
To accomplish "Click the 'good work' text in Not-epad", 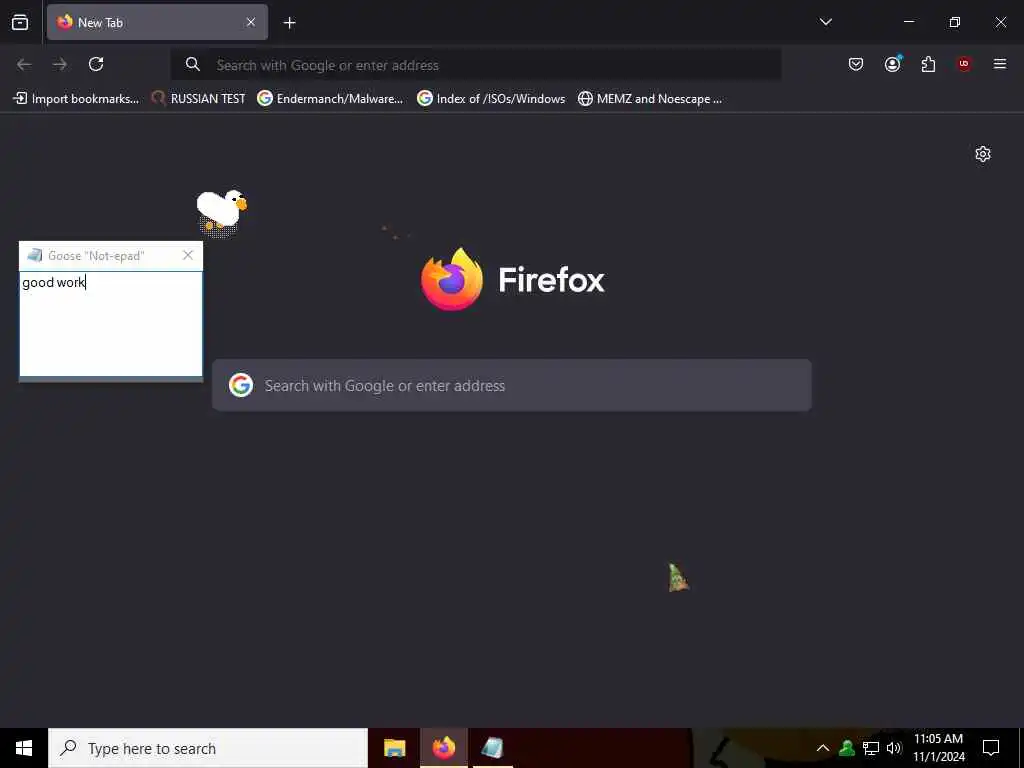I will [54, 282].
